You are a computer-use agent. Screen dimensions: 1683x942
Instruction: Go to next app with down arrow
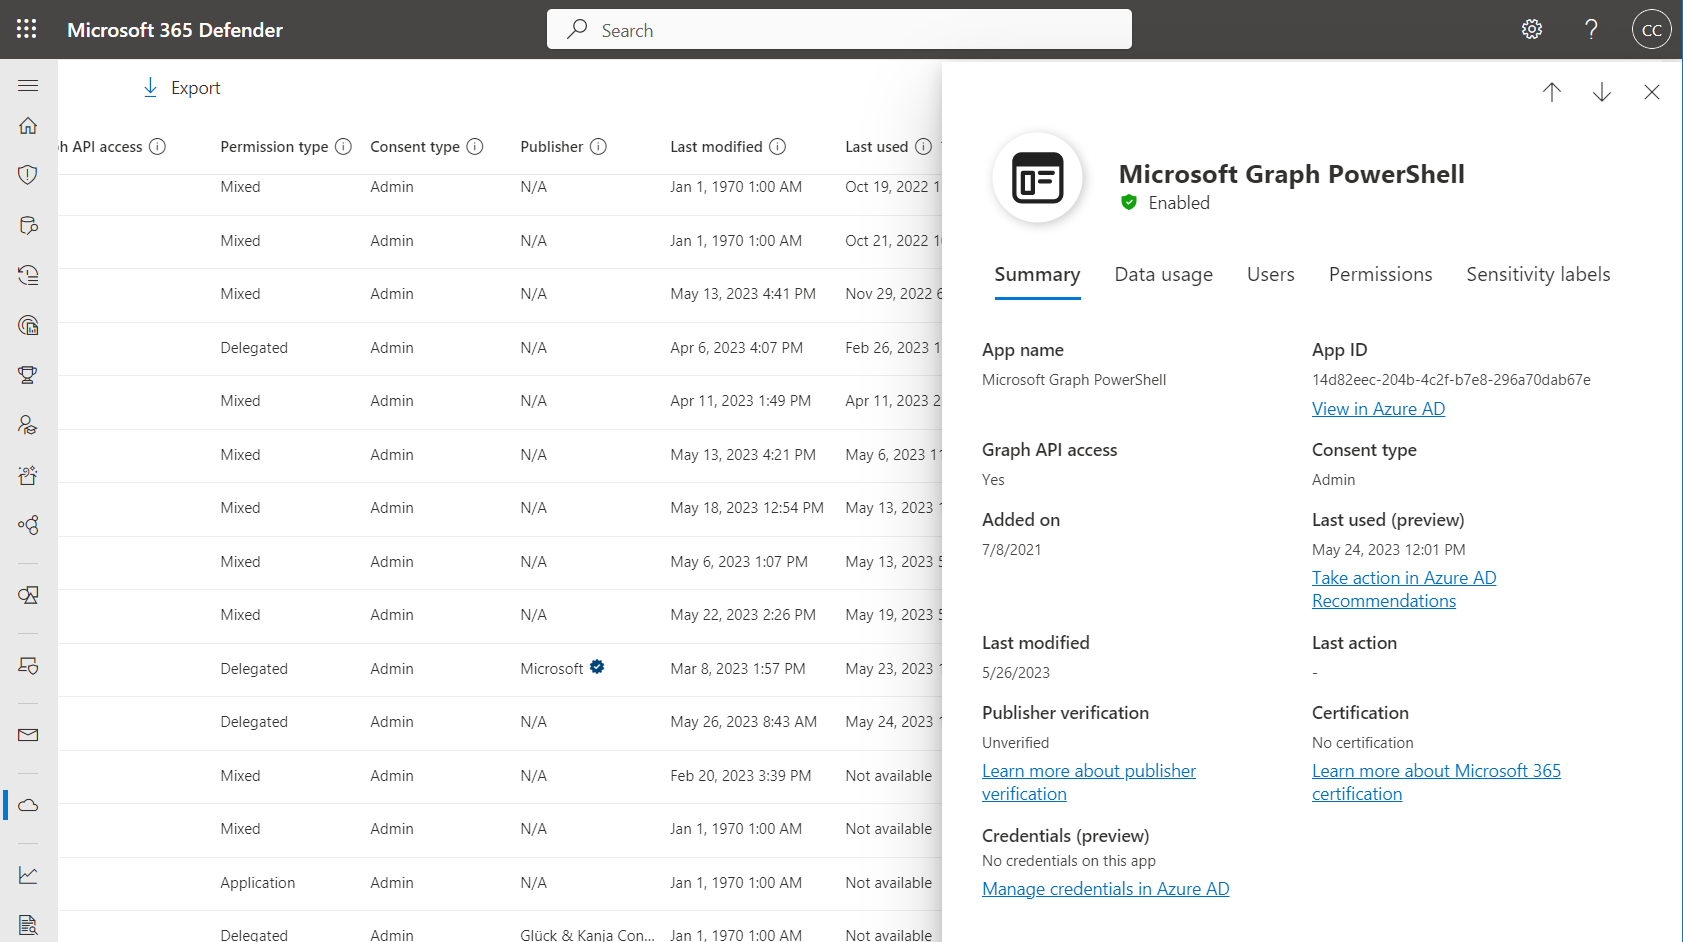click(1602, 92)
